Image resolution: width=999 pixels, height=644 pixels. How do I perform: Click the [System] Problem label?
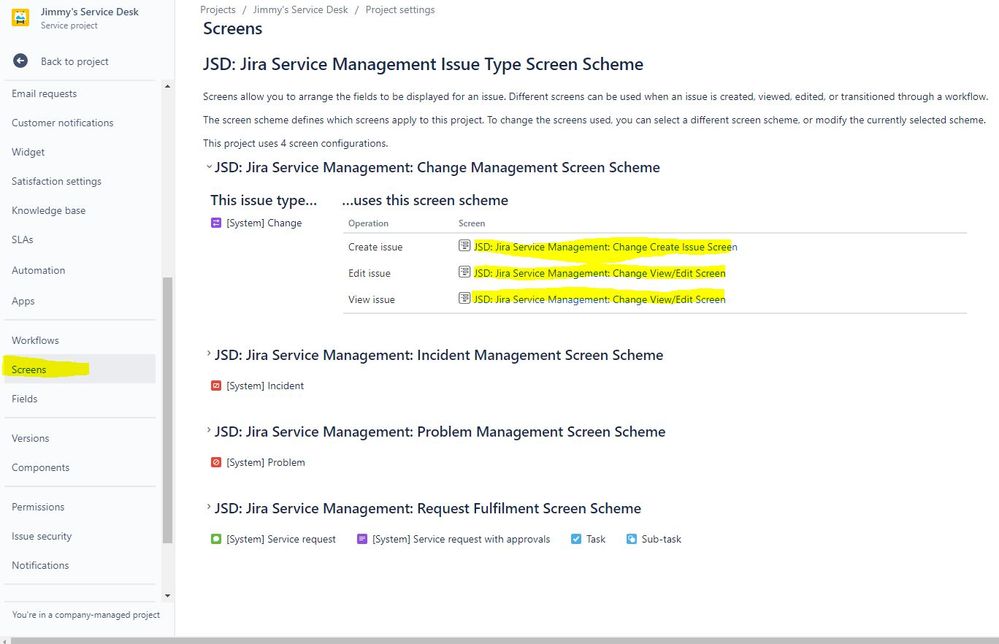[x=266, y=462]
